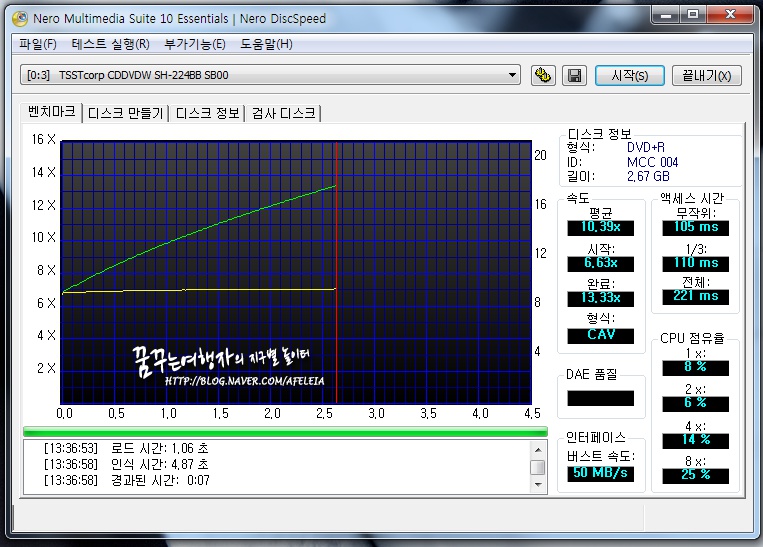Click the disc length value 2.67 GB

648,176
